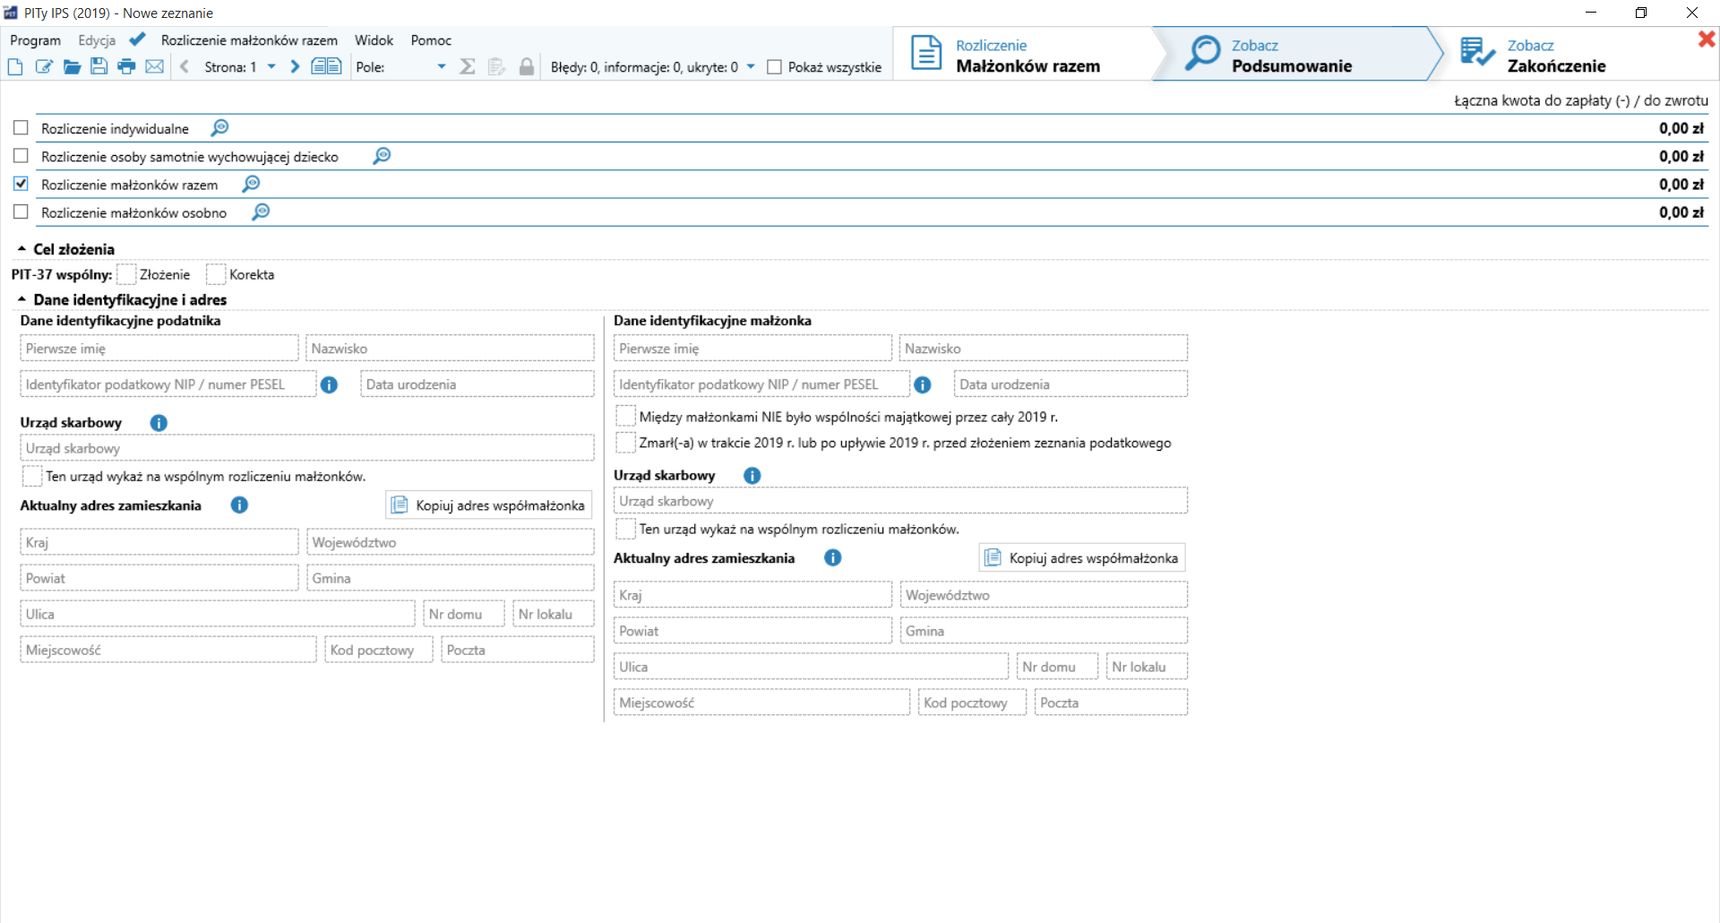Open taxpayer Urząd skarbowy combo field
The image size is (1720, 923).
307,448
